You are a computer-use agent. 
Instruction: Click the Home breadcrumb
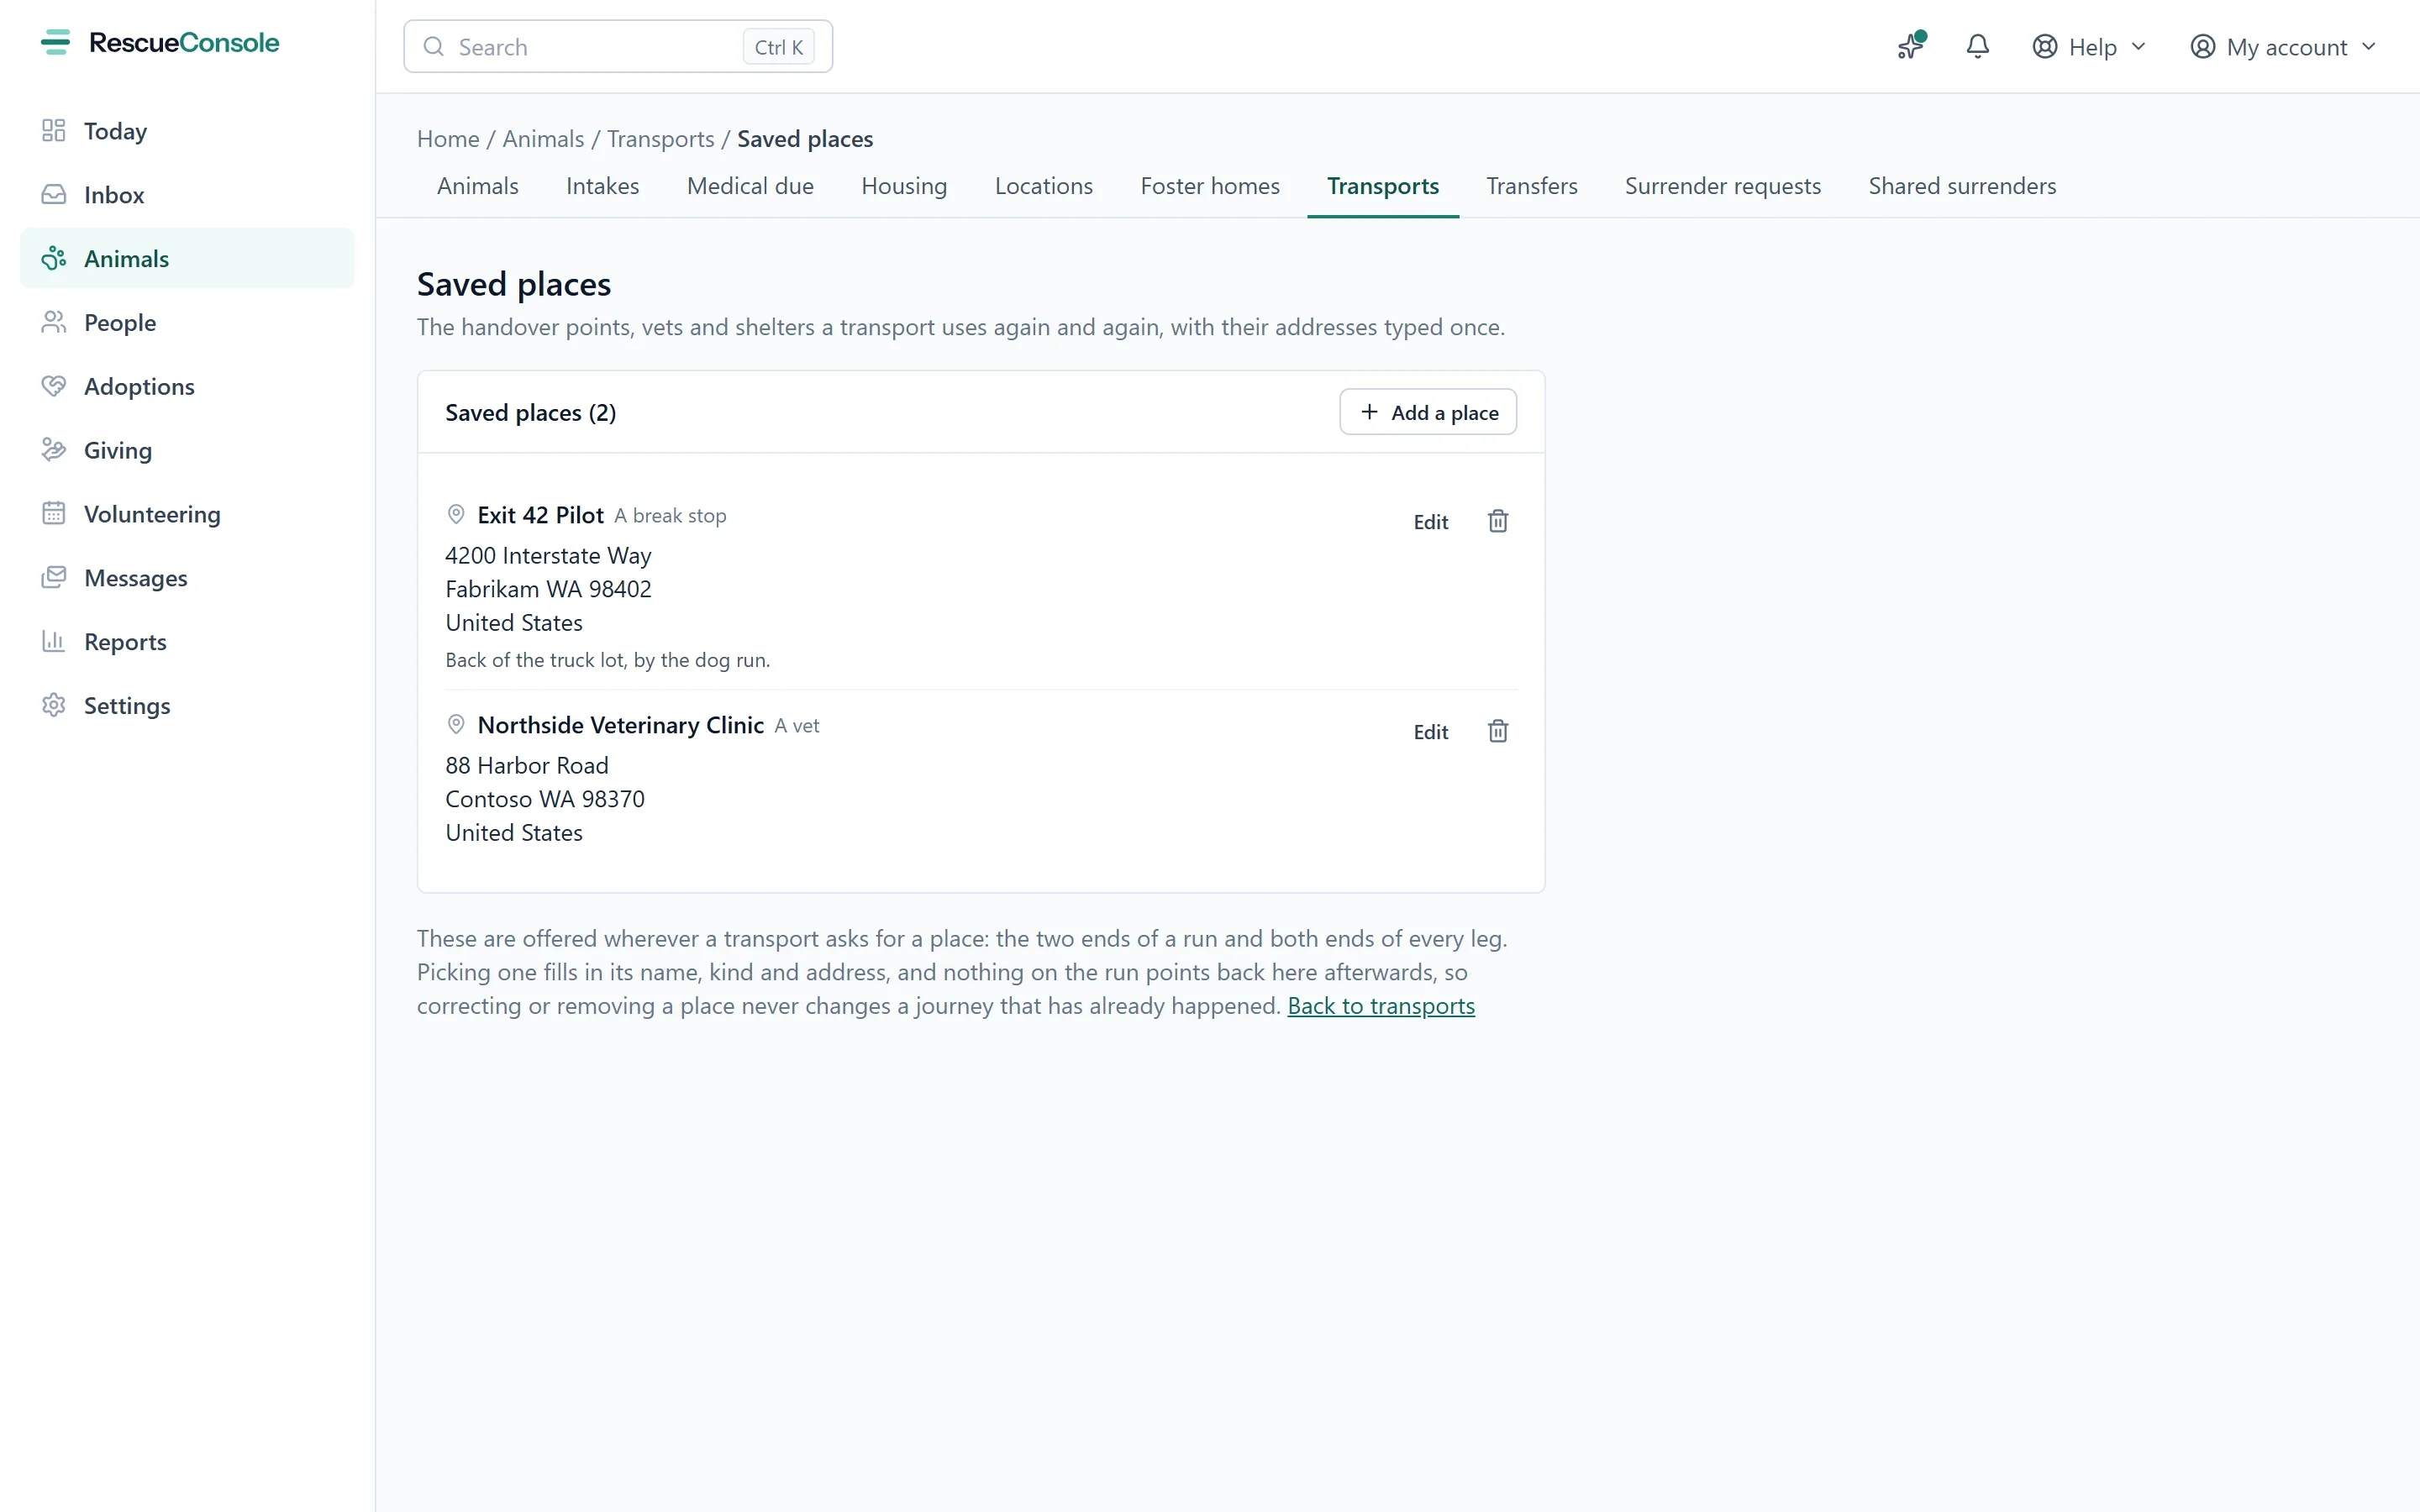(x=448, y=139)
